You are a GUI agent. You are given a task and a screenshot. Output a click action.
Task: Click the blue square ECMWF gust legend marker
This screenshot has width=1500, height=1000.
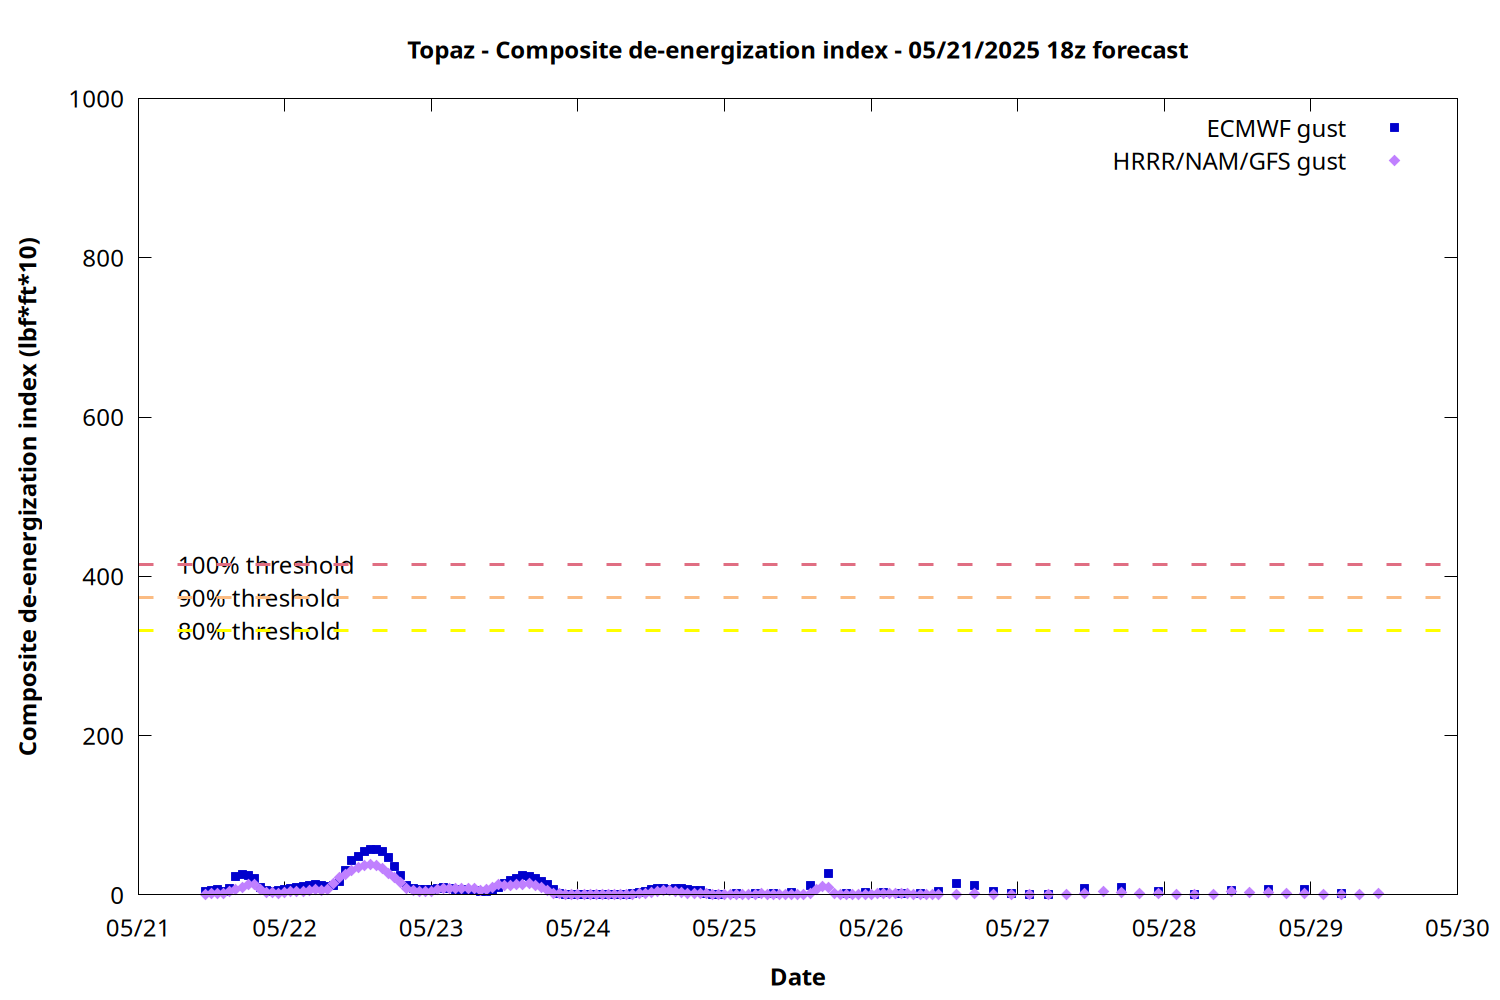pos(1394,128)
